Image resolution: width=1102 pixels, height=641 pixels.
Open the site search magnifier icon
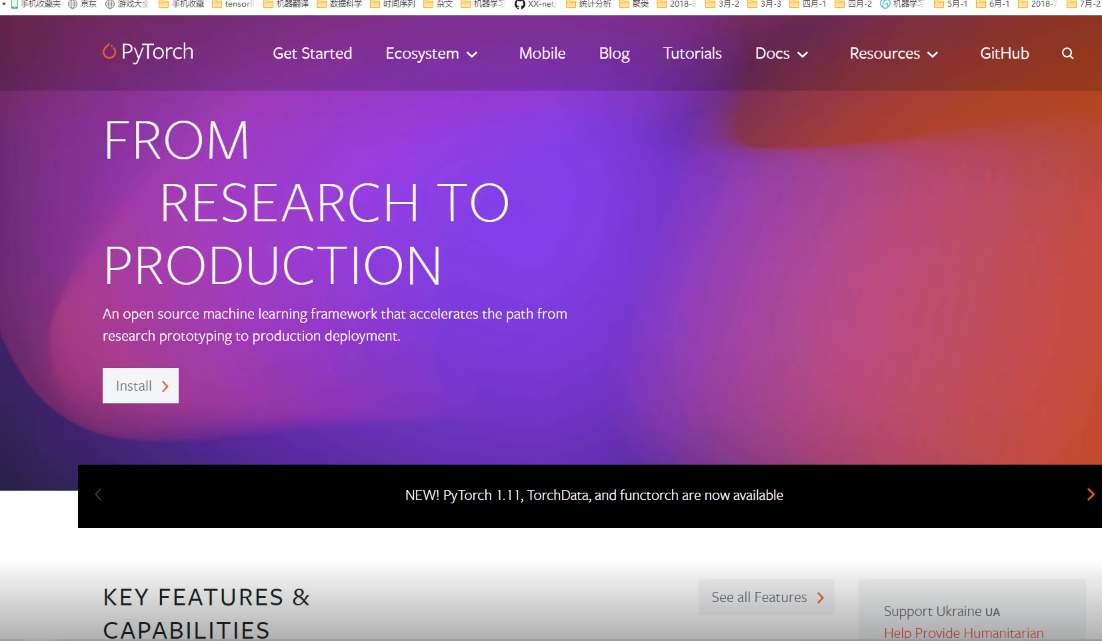(1067, 54)
